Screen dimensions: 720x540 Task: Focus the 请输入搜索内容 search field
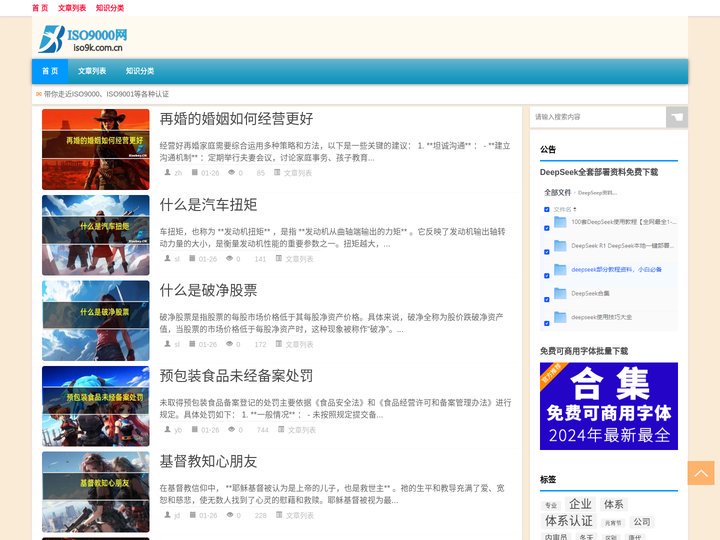click(598, 117)
